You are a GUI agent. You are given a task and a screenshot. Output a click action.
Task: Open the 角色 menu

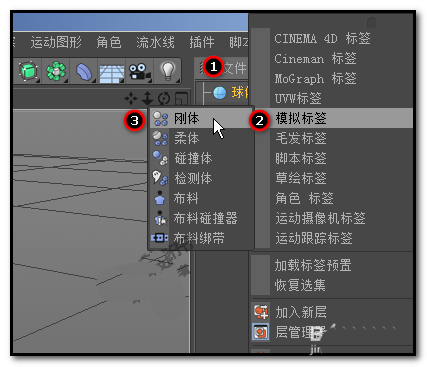tap(109, 42)
